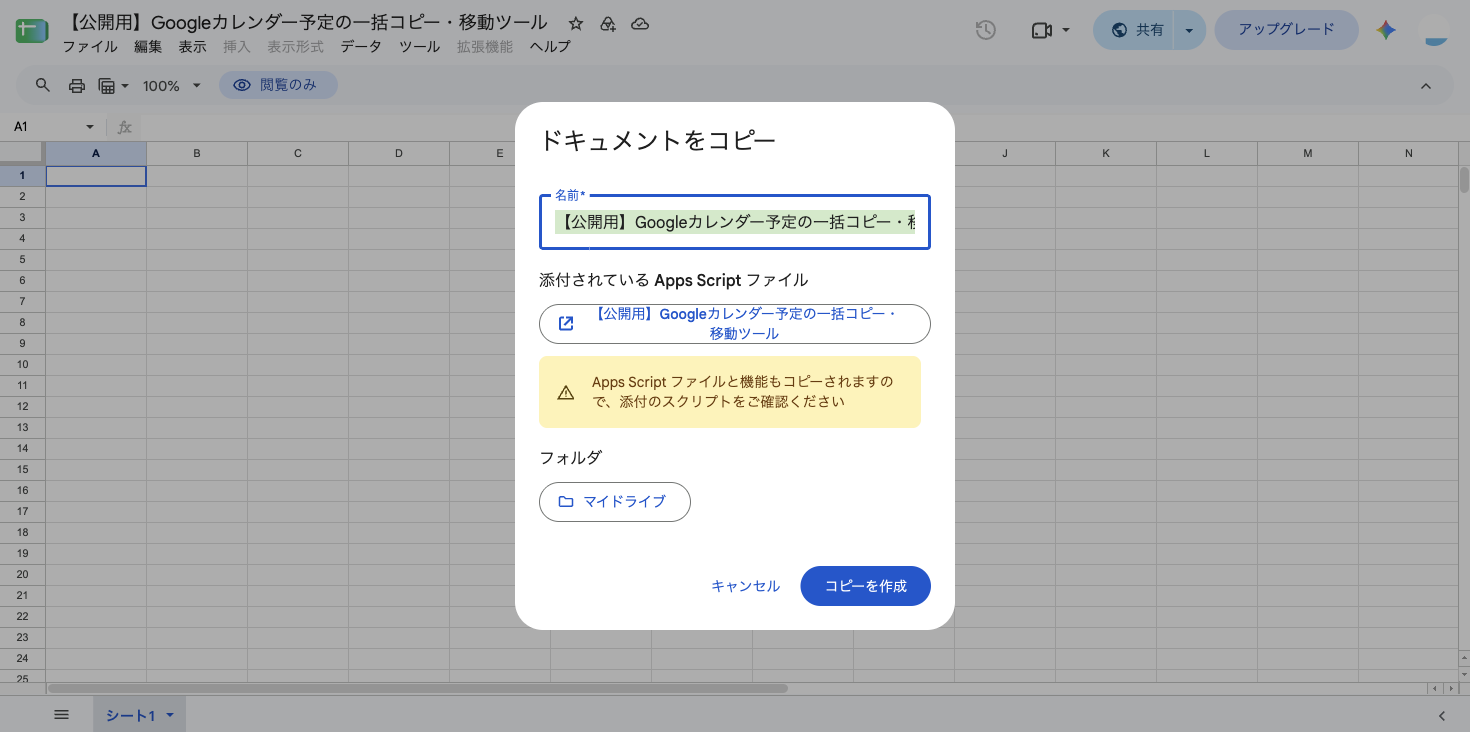
Task: Open the share options dropdown arrow
Action: [1189, 30]
